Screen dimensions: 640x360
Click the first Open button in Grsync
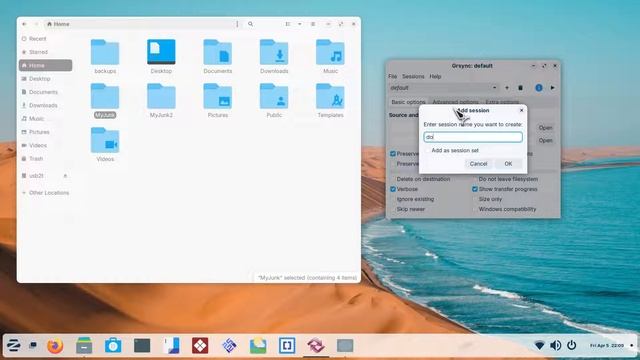click(545, 128)
